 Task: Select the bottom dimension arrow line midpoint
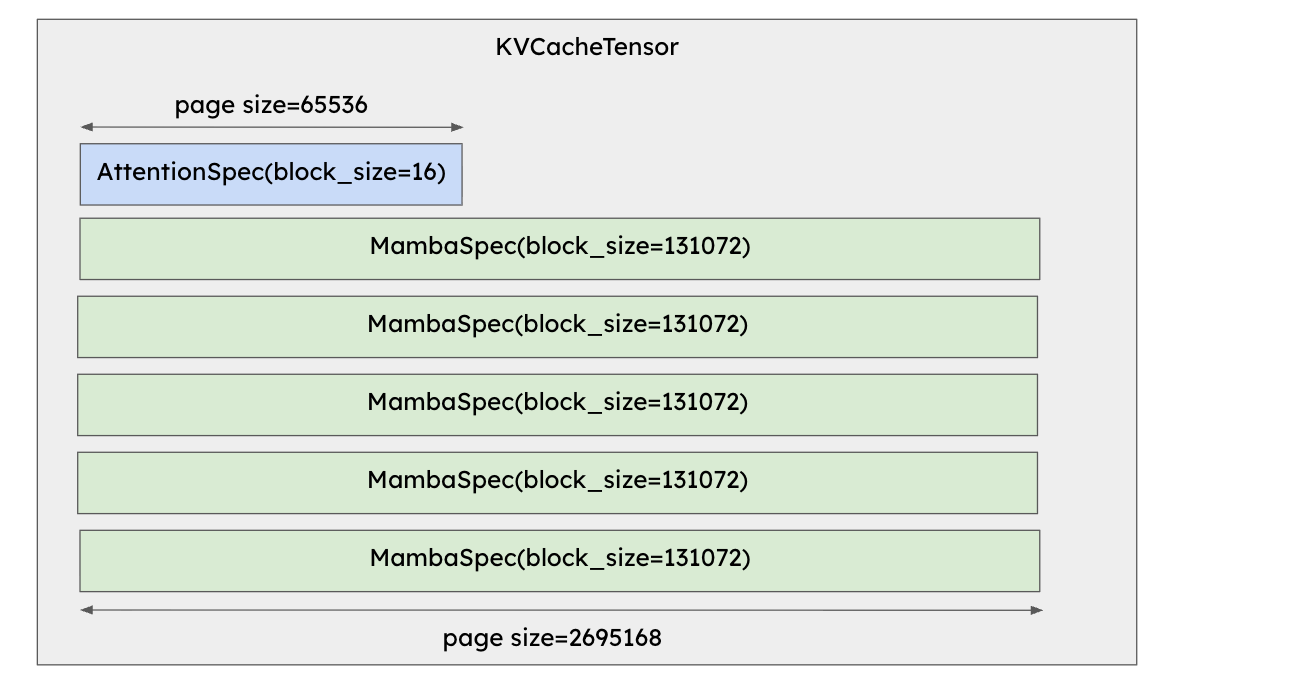pyautogui.click(x=561, y=610)
